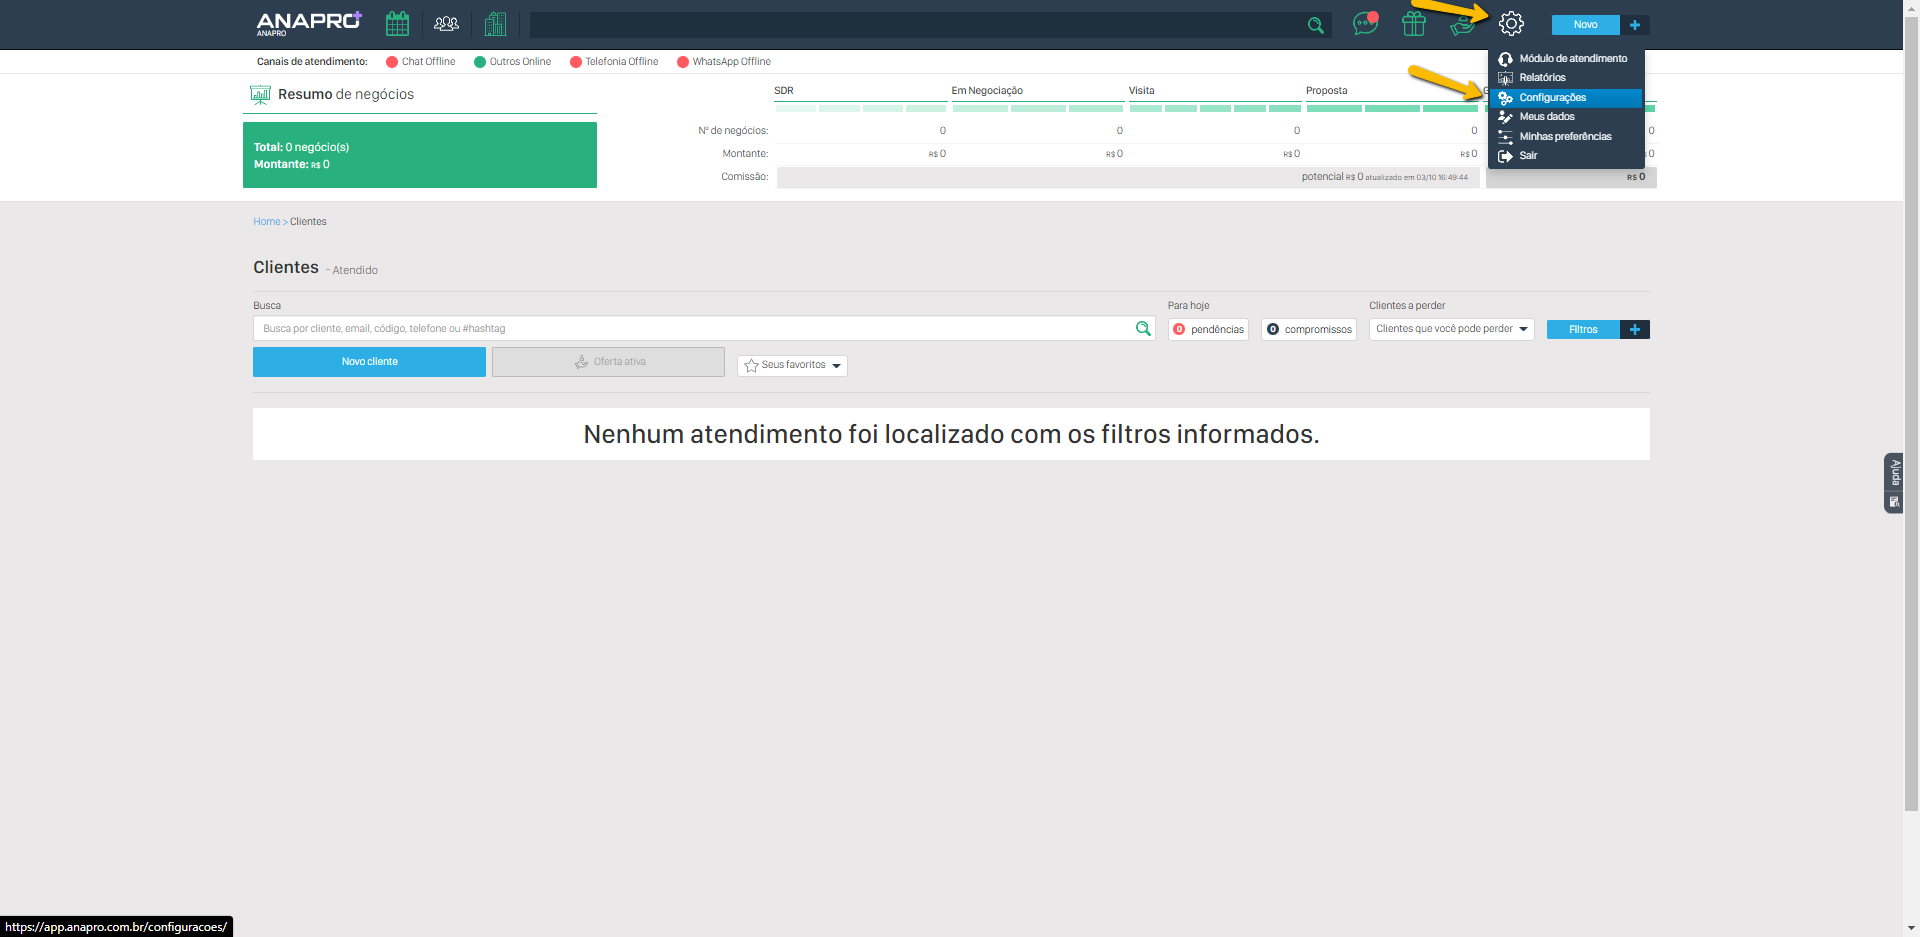Screen dimensions: 1920x937
Task: Expand the Seus favoritos dropdown
Action: tap(792, 366)
